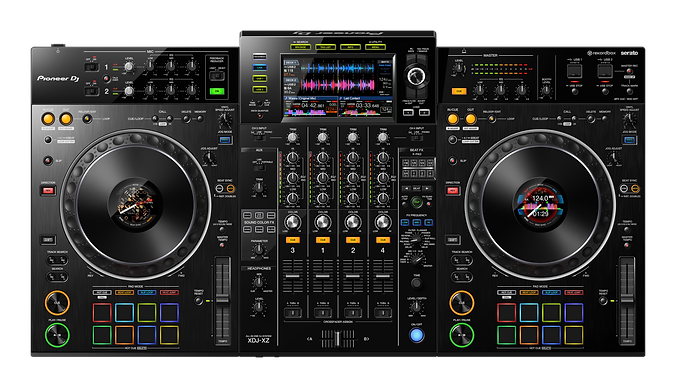Hit the left deck orange CUE button
The height and width of the screenshot is (388, 676).
[57, 303]
